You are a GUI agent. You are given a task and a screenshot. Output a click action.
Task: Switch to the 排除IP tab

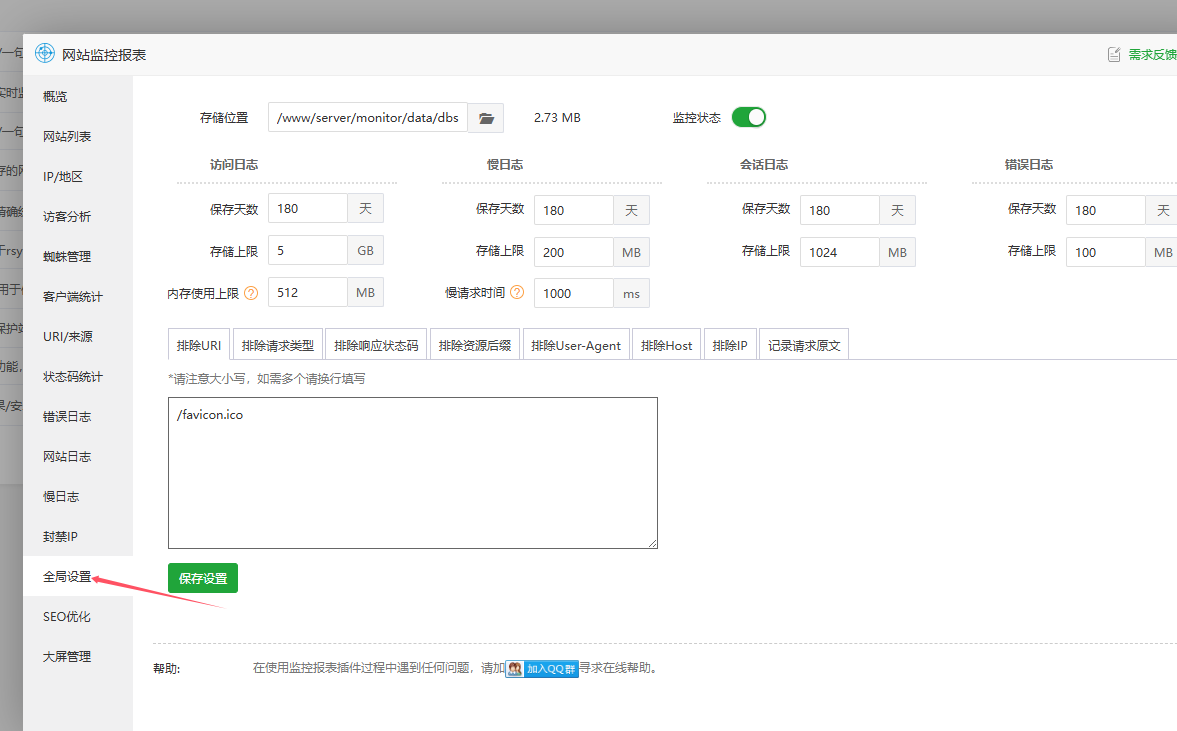[x=730, y=344]
